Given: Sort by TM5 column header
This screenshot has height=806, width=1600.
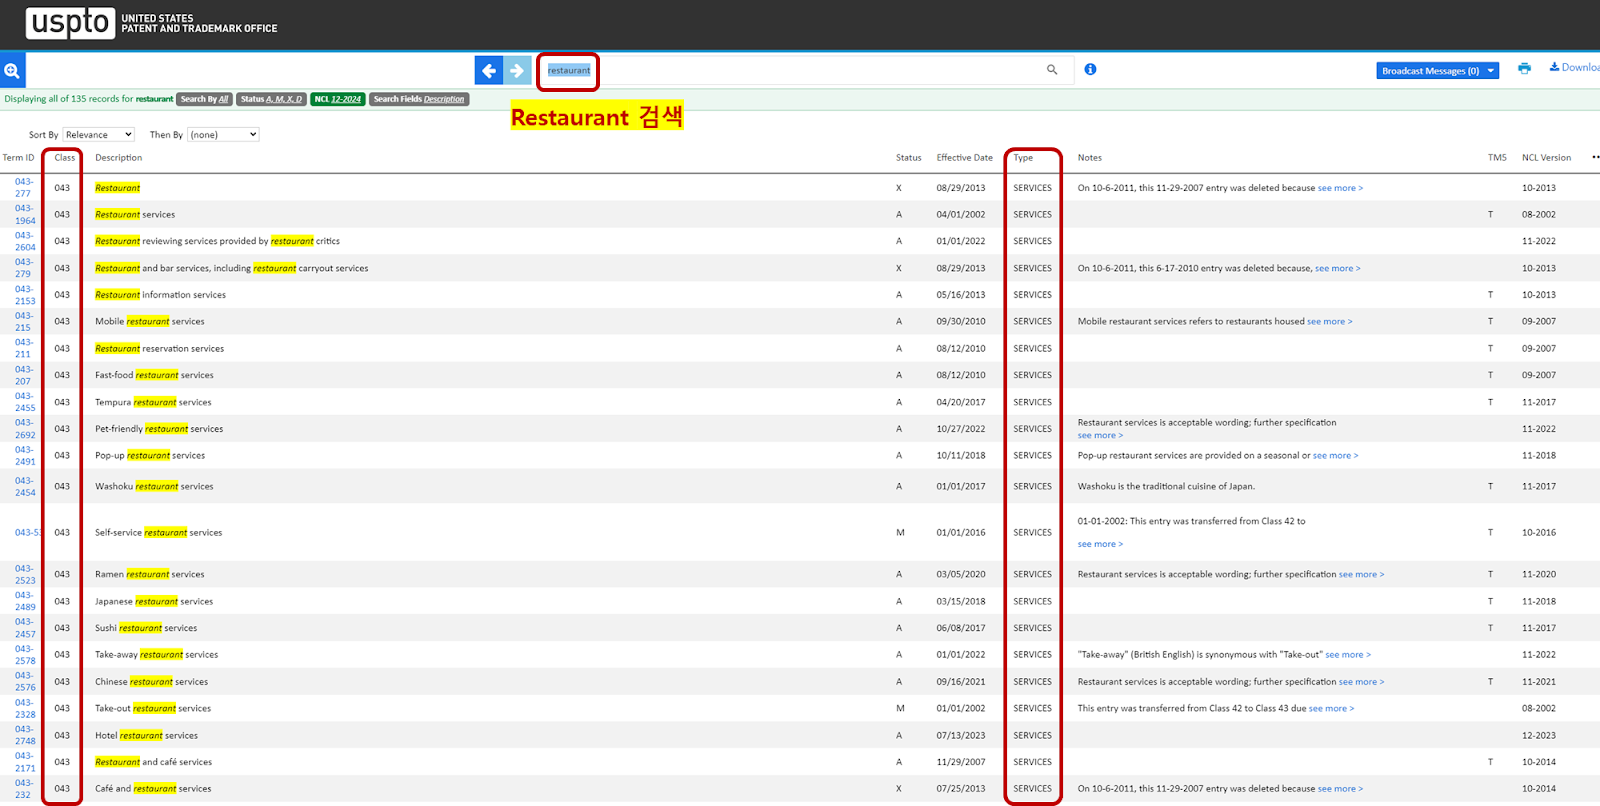Looking at the screenshot, I should pyautogui.click(x=1497, y=158).
